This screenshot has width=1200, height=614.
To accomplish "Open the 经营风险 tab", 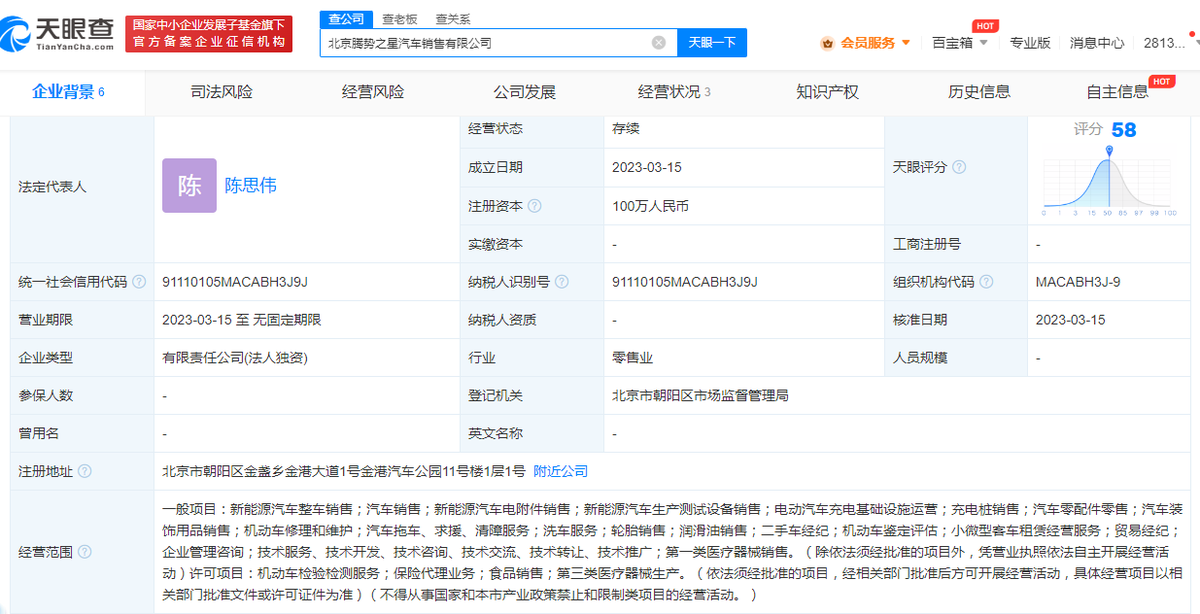I will 373,92.
